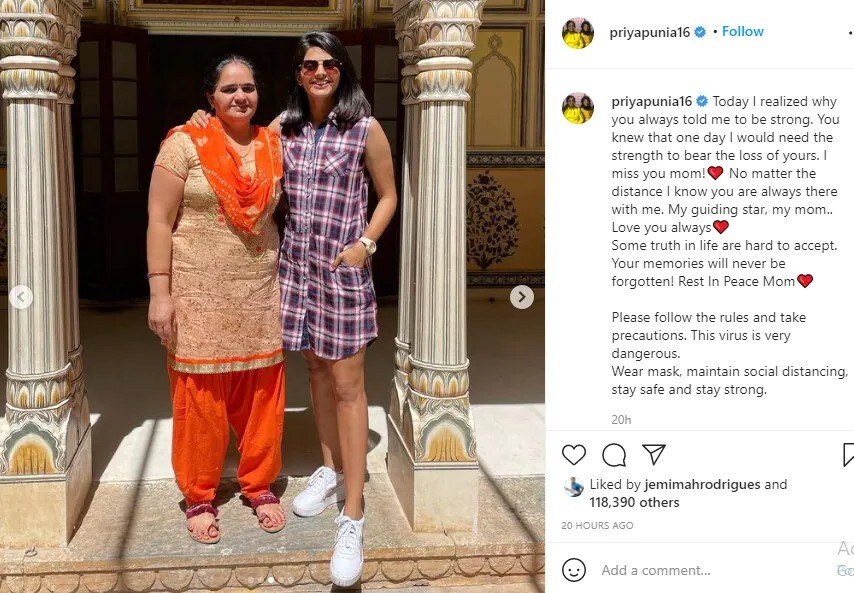Open liker's small avatar beside Liked by
This screenshot has width=854, height=593.
coord(574,486)
